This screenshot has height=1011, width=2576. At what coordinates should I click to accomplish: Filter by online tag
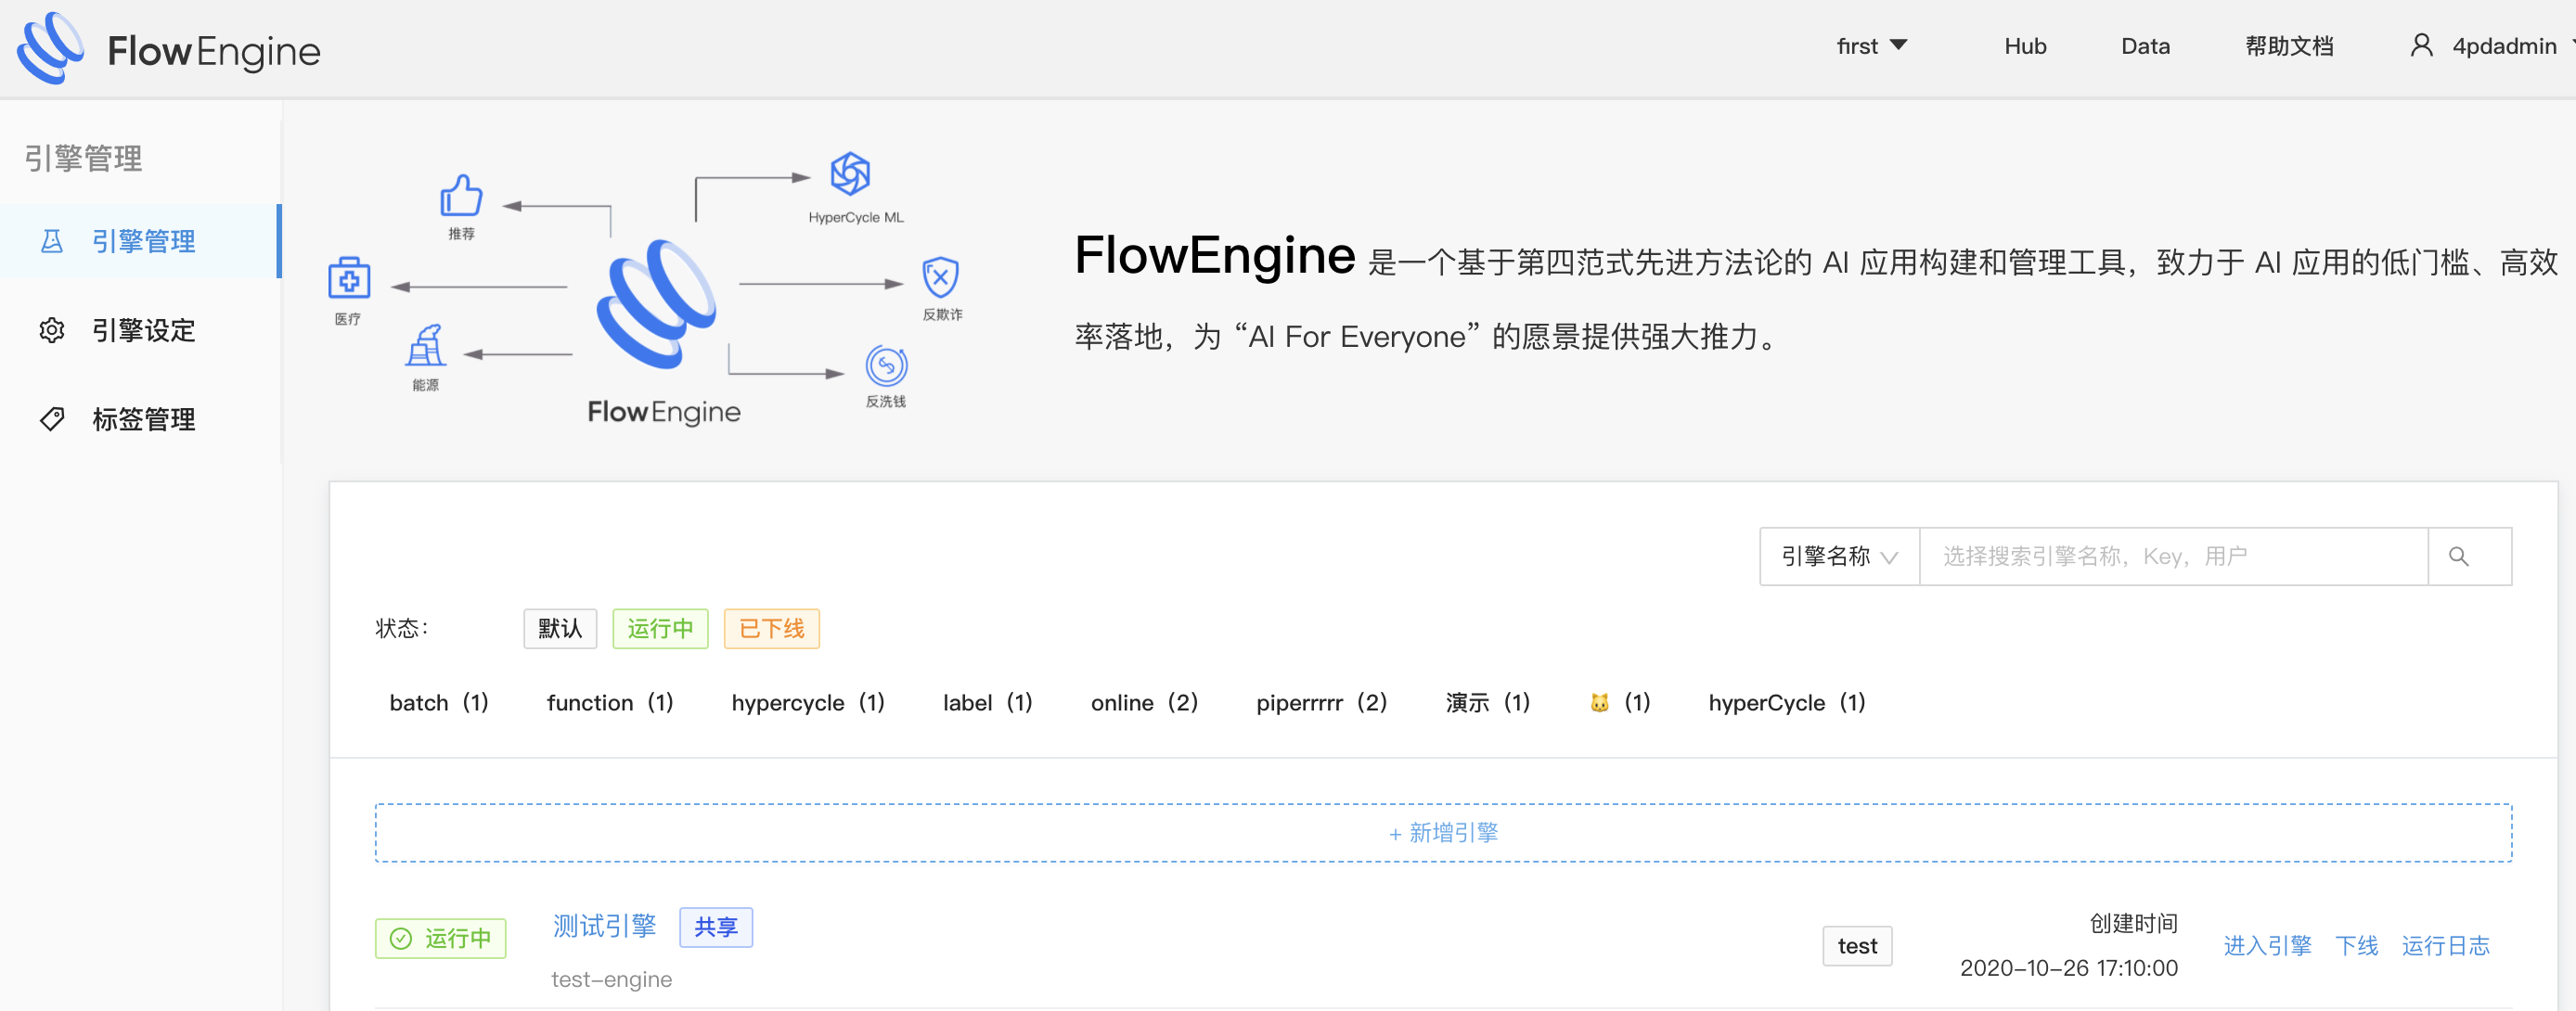pyautogui.click(x=1144, y=703)
